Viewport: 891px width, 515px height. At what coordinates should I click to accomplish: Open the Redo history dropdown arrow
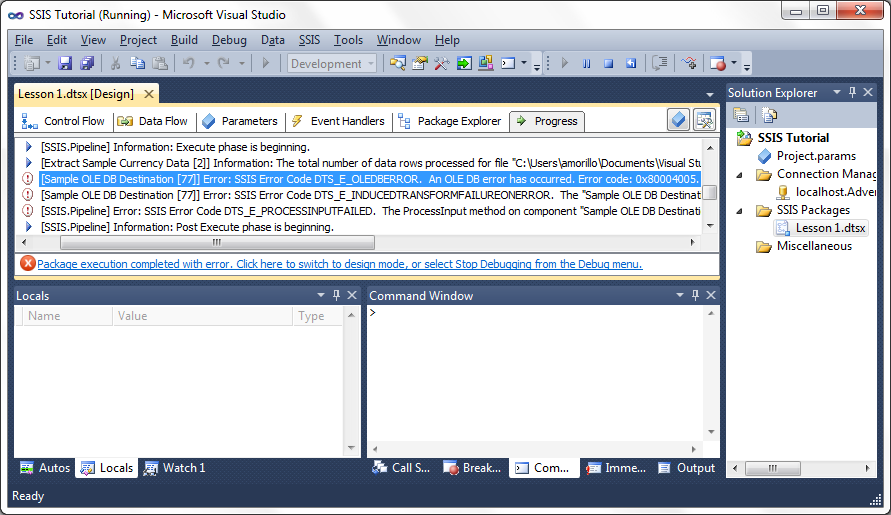[x=242, y=63]
